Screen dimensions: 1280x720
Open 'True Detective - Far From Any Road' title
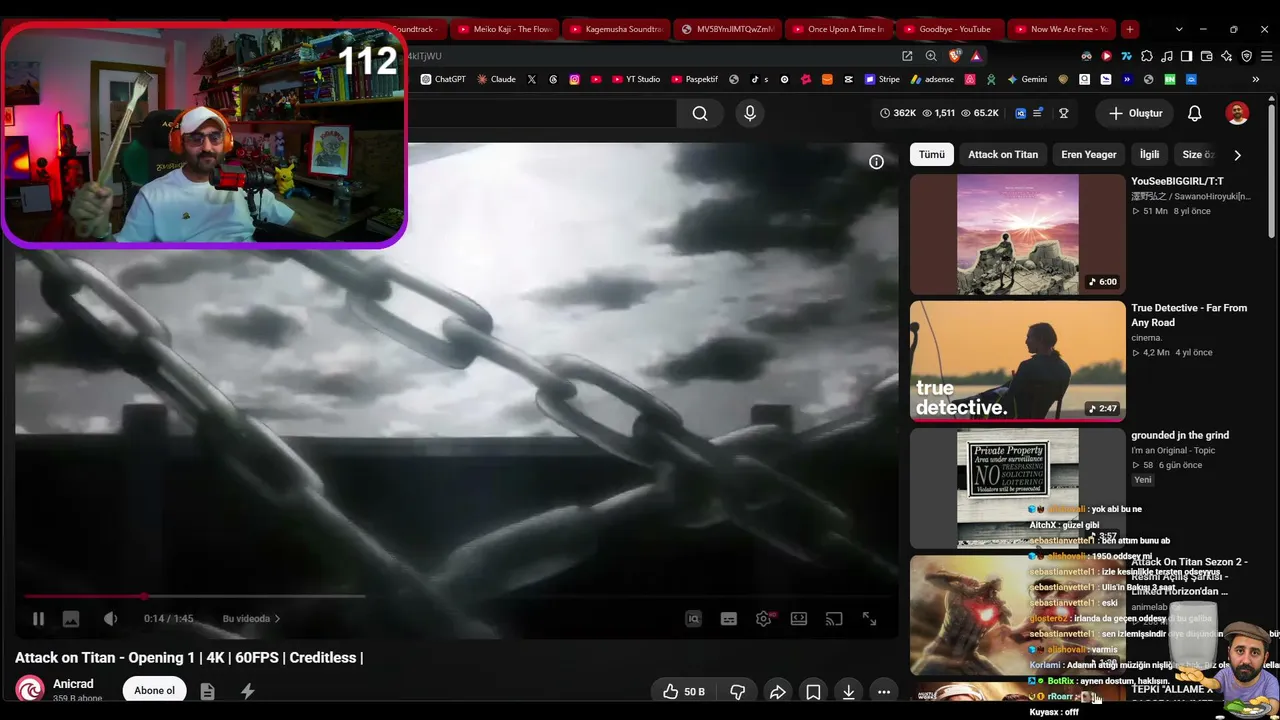pos(1189,315)
